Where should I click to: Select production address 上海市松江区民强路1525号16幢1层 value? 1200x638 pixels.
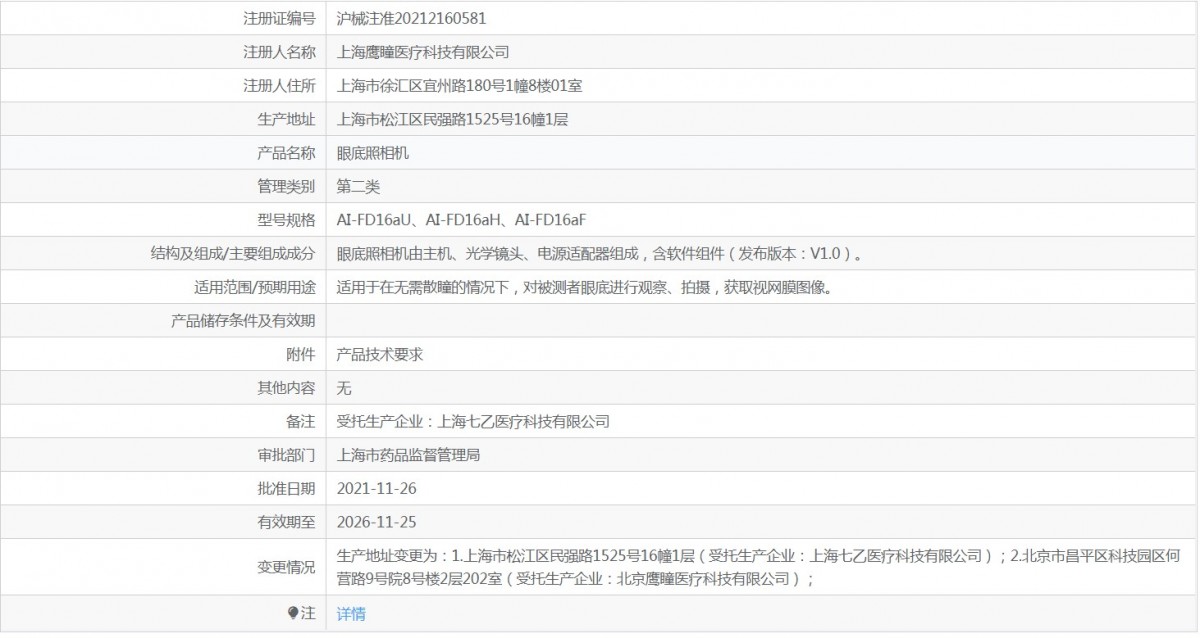pyautogui.click(x=453, y=119)
